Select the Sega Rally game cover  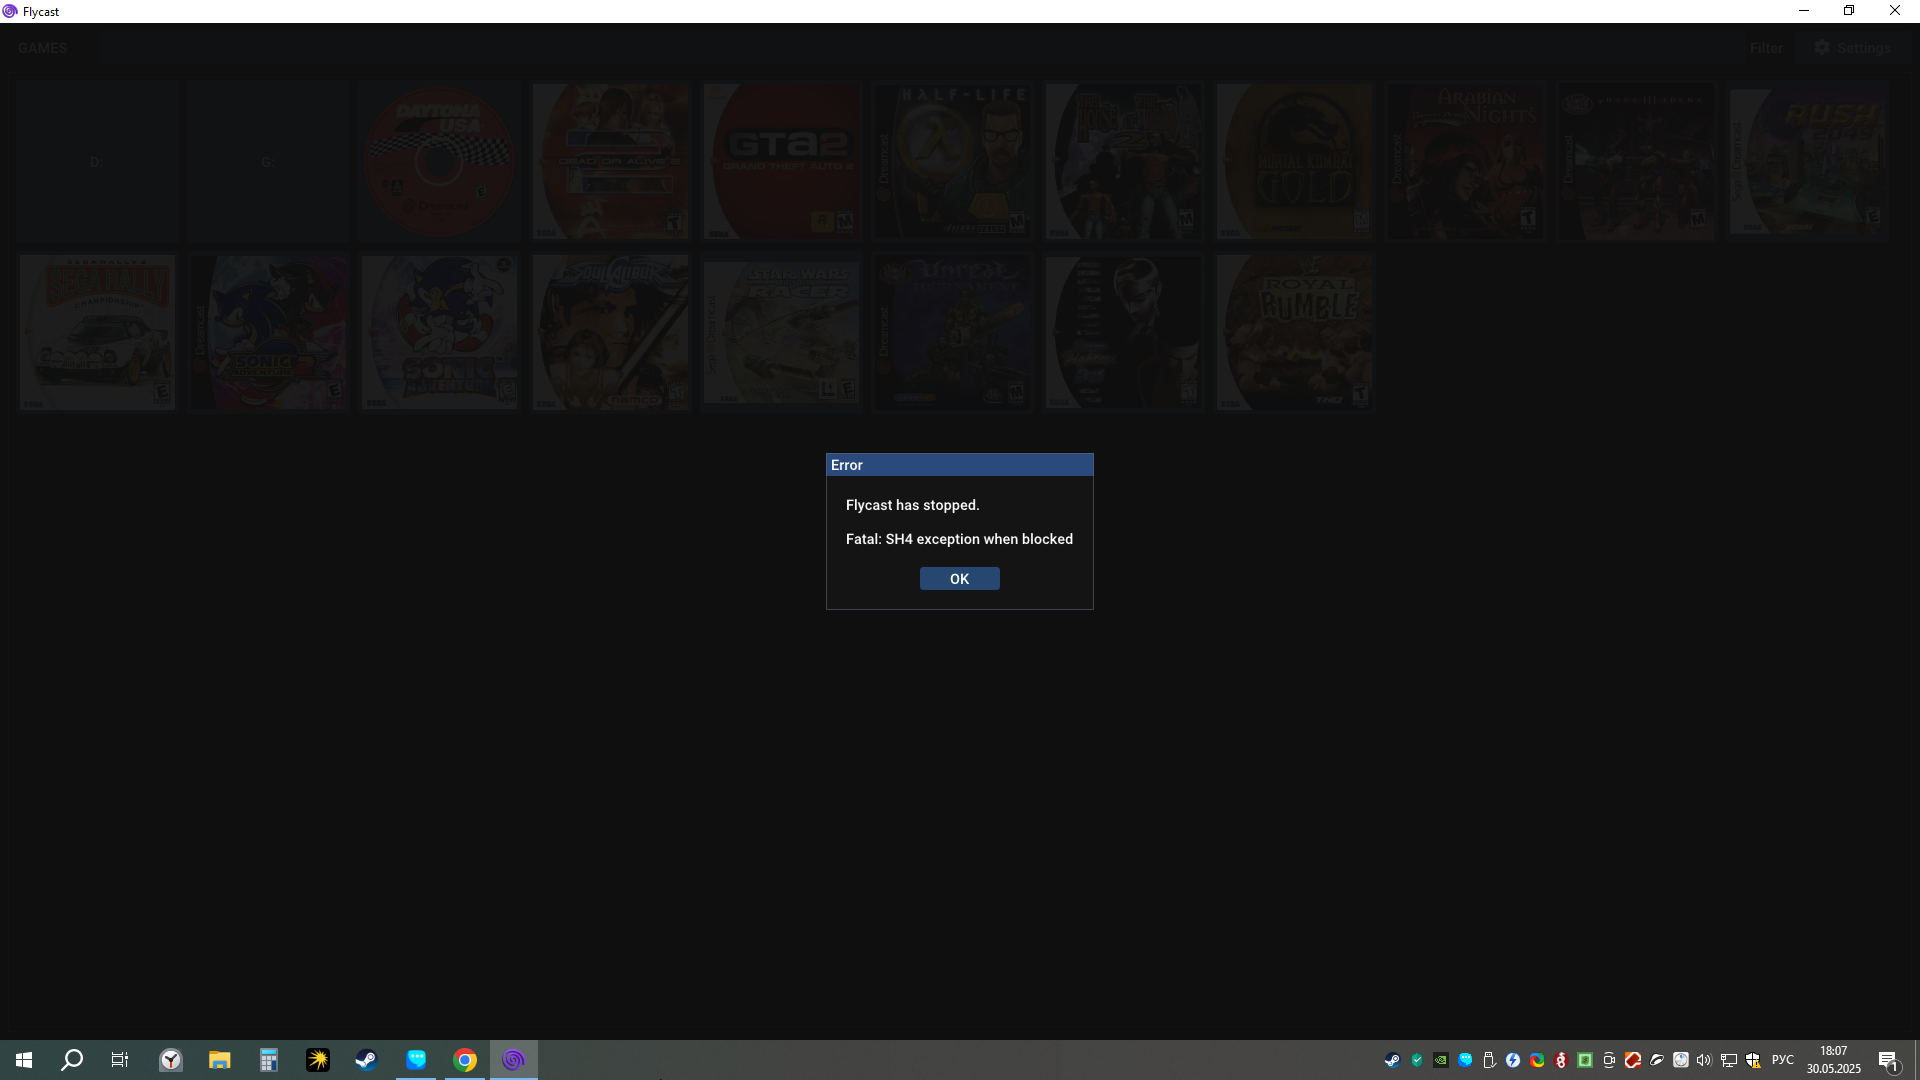tap(97, 332)
